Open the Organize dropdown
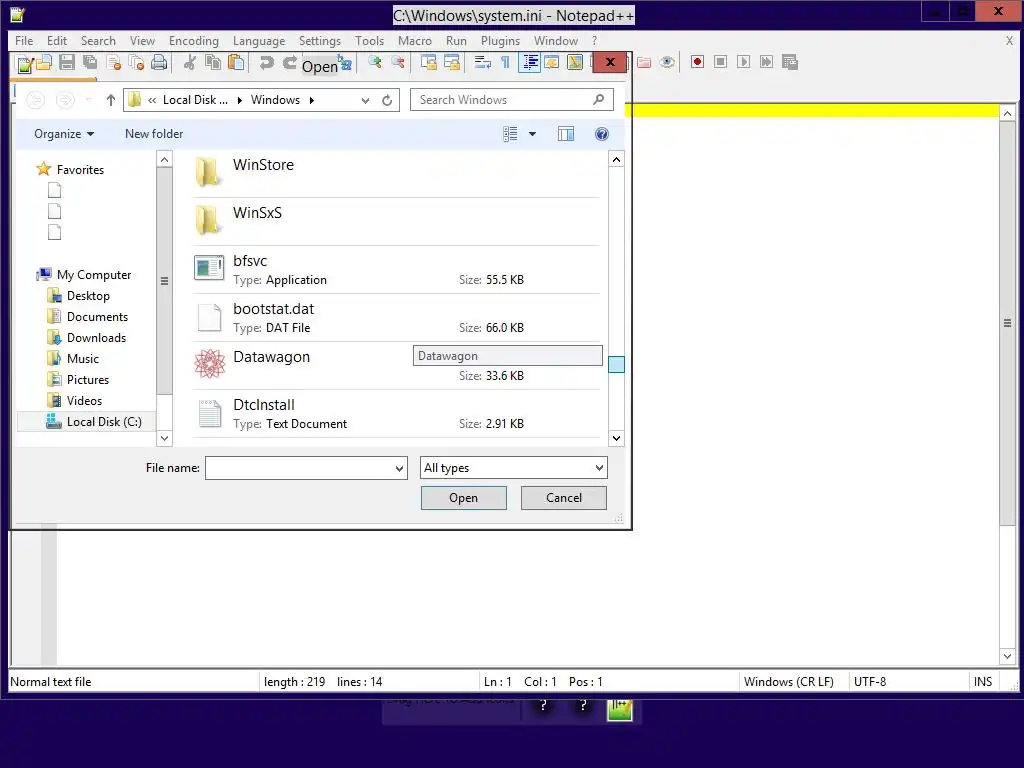The height and width of the screenshot is (768, 1024). (x=64, y=134)
